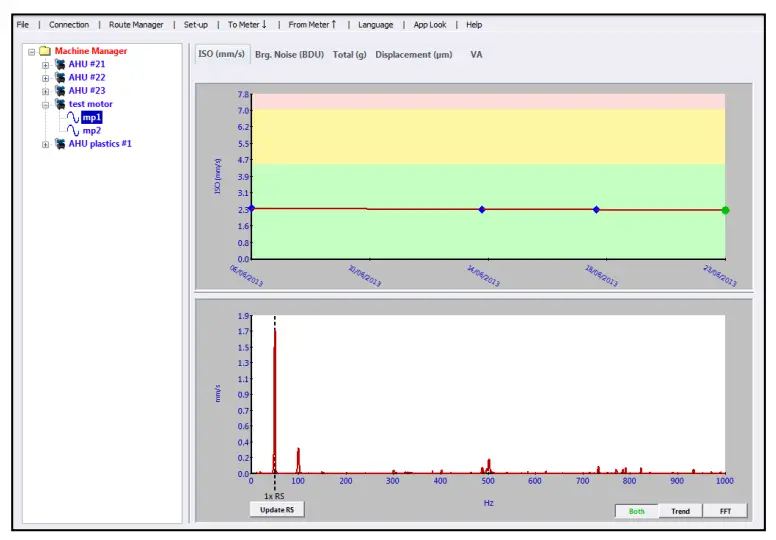776x540 pixels.
Task: Switch to the ISO (mm/s) tab
Action: coord(221,54)
